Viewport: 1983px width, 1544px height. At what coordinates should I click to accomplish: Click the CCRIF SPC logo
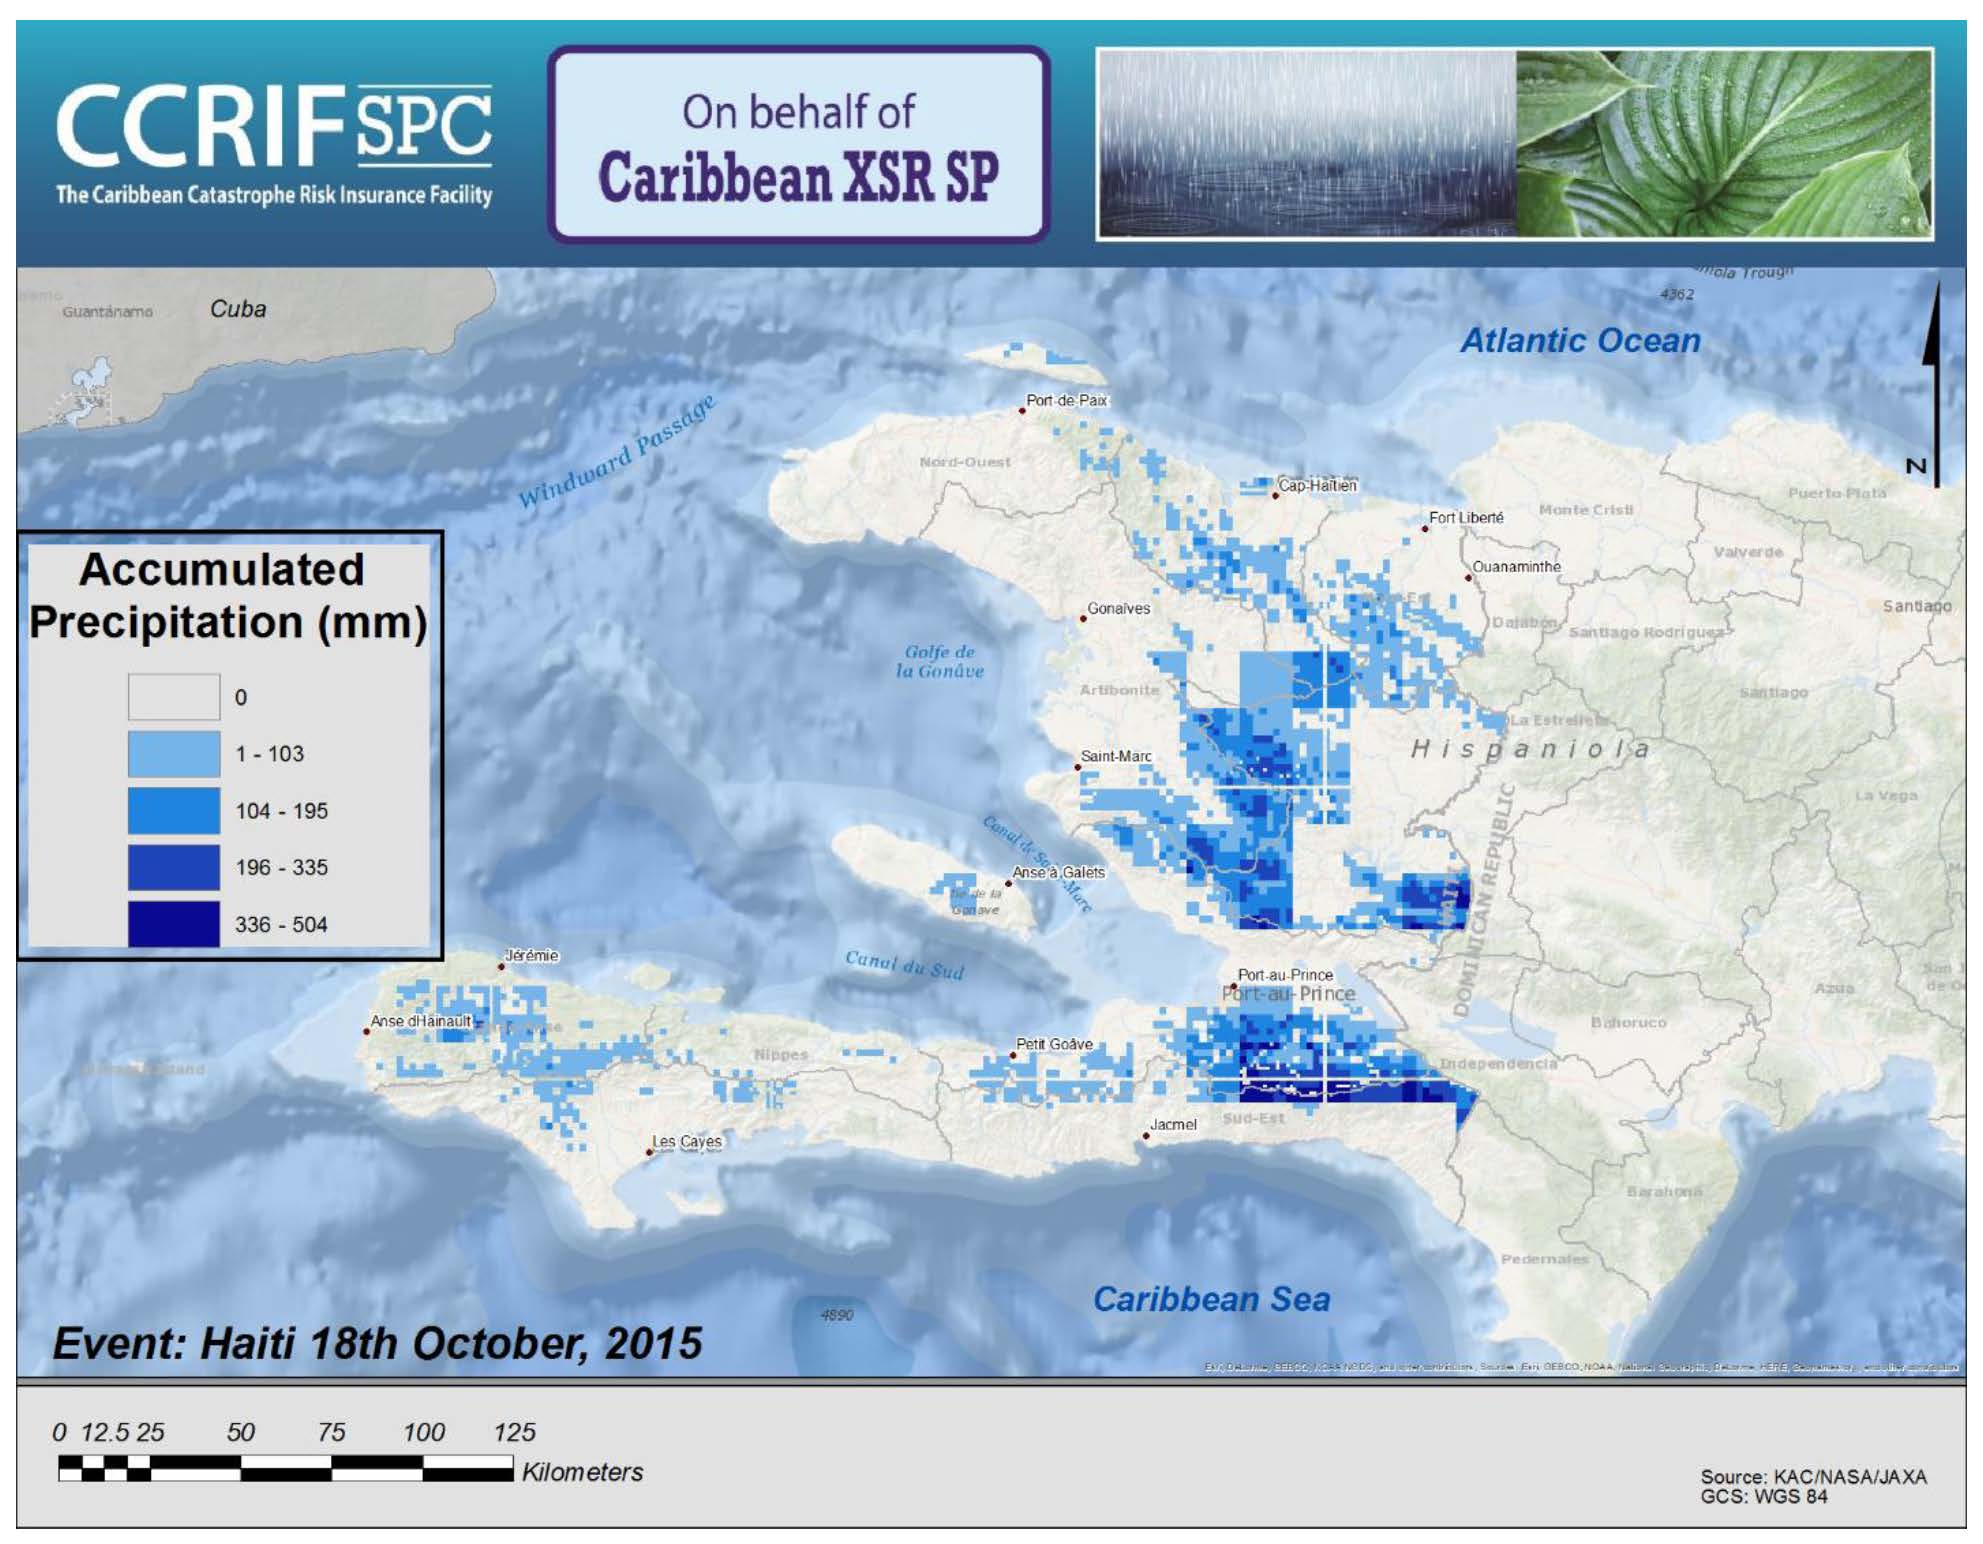click(274, 145)
